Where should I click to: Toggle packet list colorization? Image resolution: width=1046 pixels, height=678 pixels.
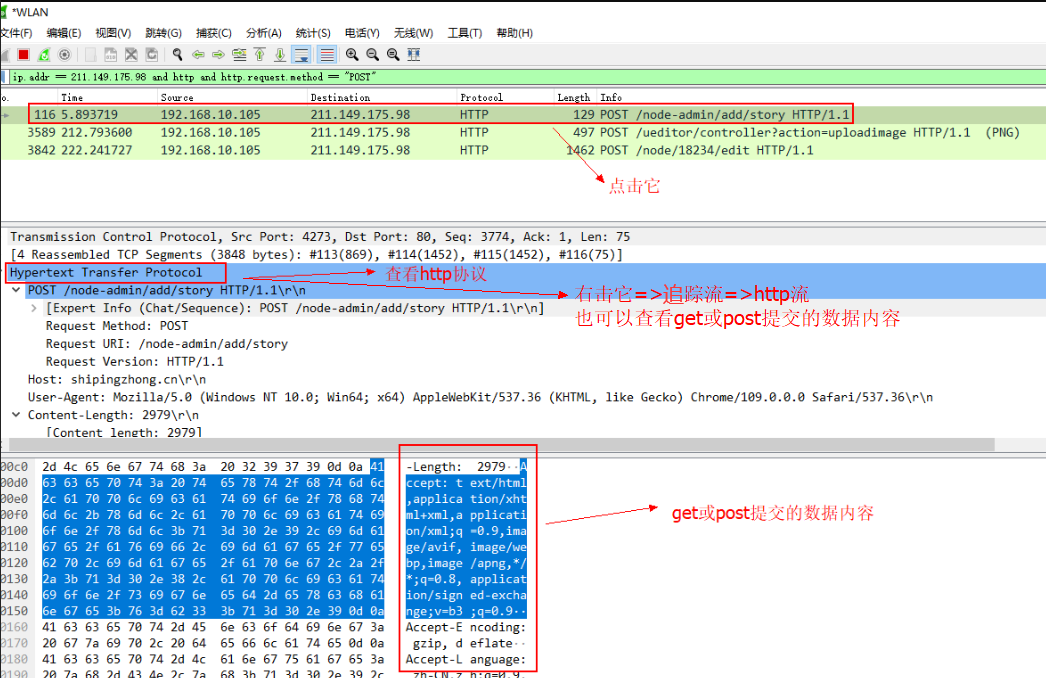pos(326,55)
